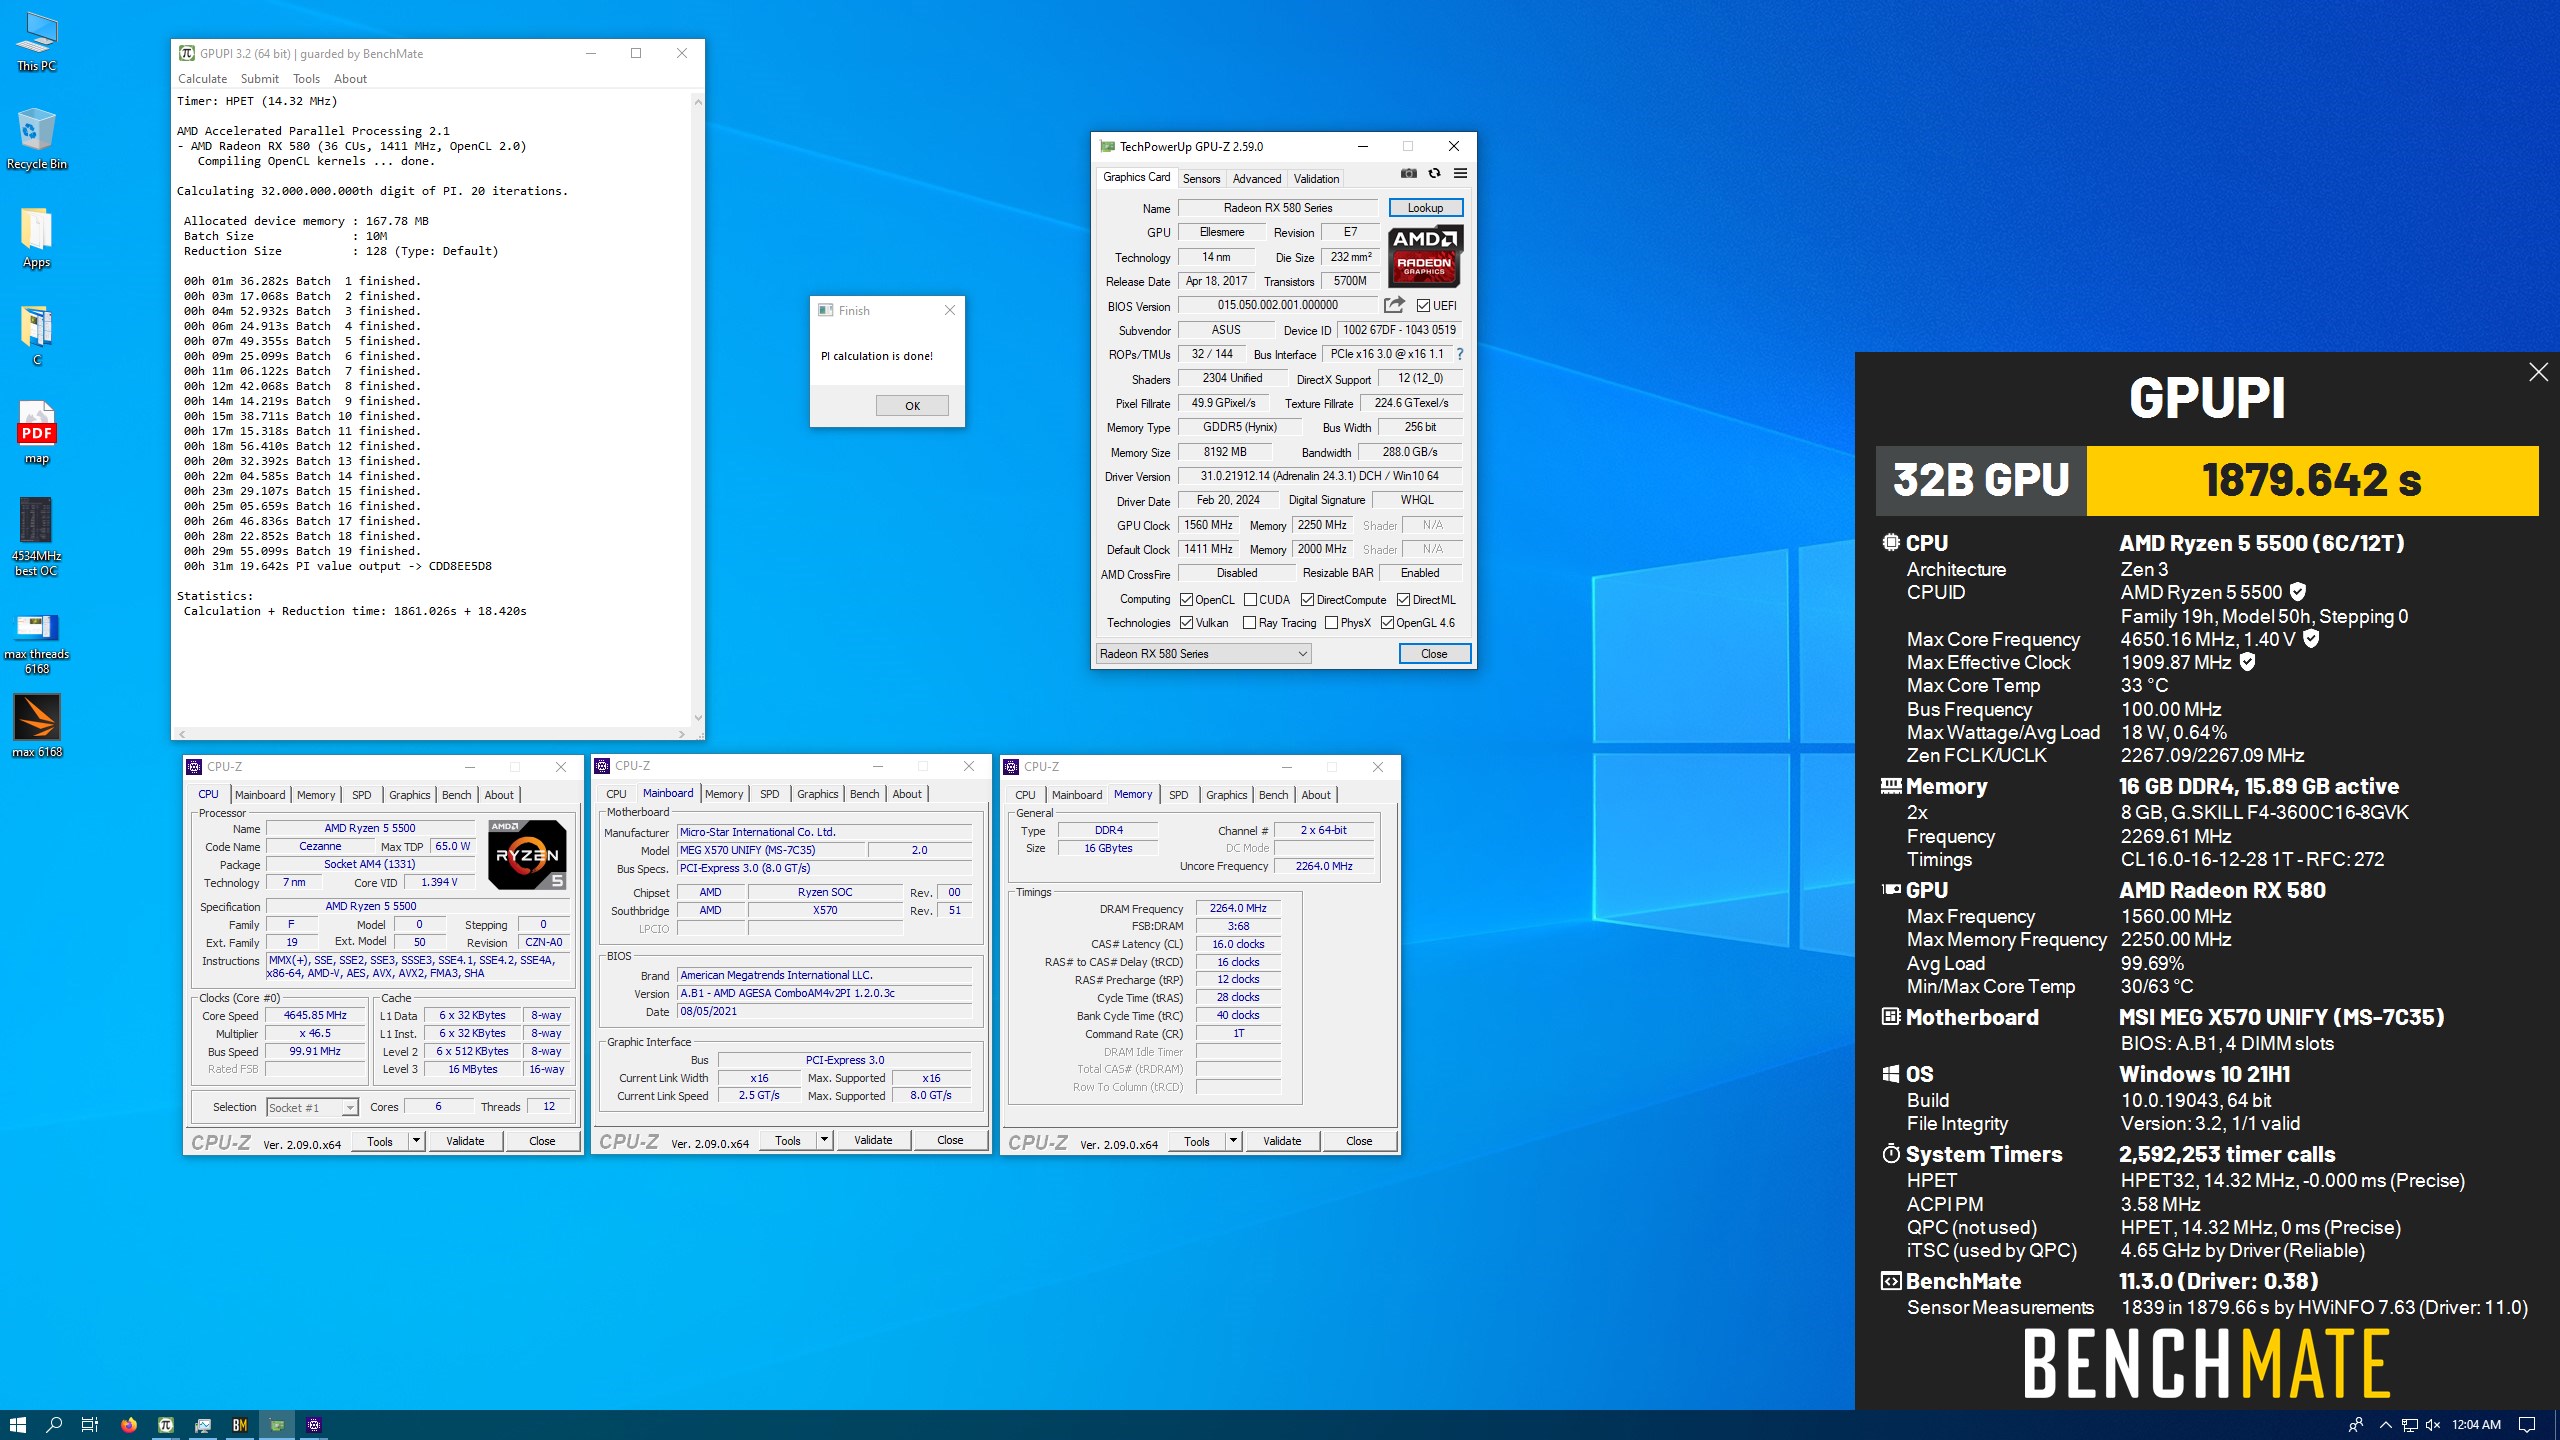Viewport: 2560px width, 1440px height.
Task: Toggle the OpenGL 4.6 checkbox
Action: [x=1387, y=623]
